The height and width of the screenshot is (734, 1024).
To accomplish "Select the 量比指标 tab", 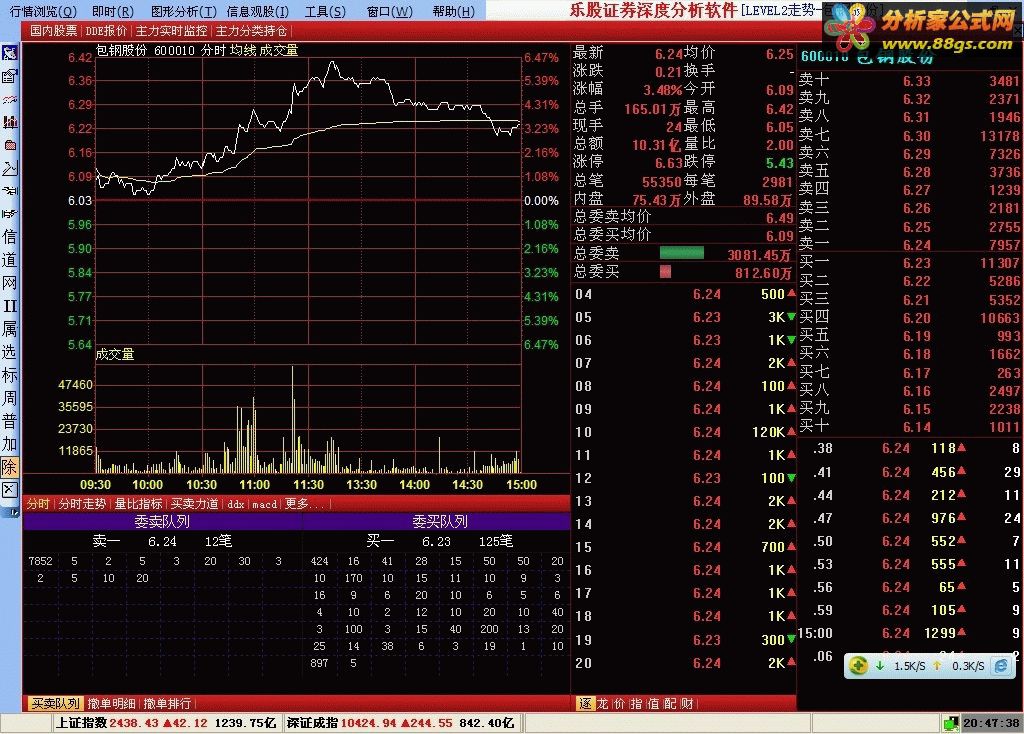I will click(x=138, y=504).
